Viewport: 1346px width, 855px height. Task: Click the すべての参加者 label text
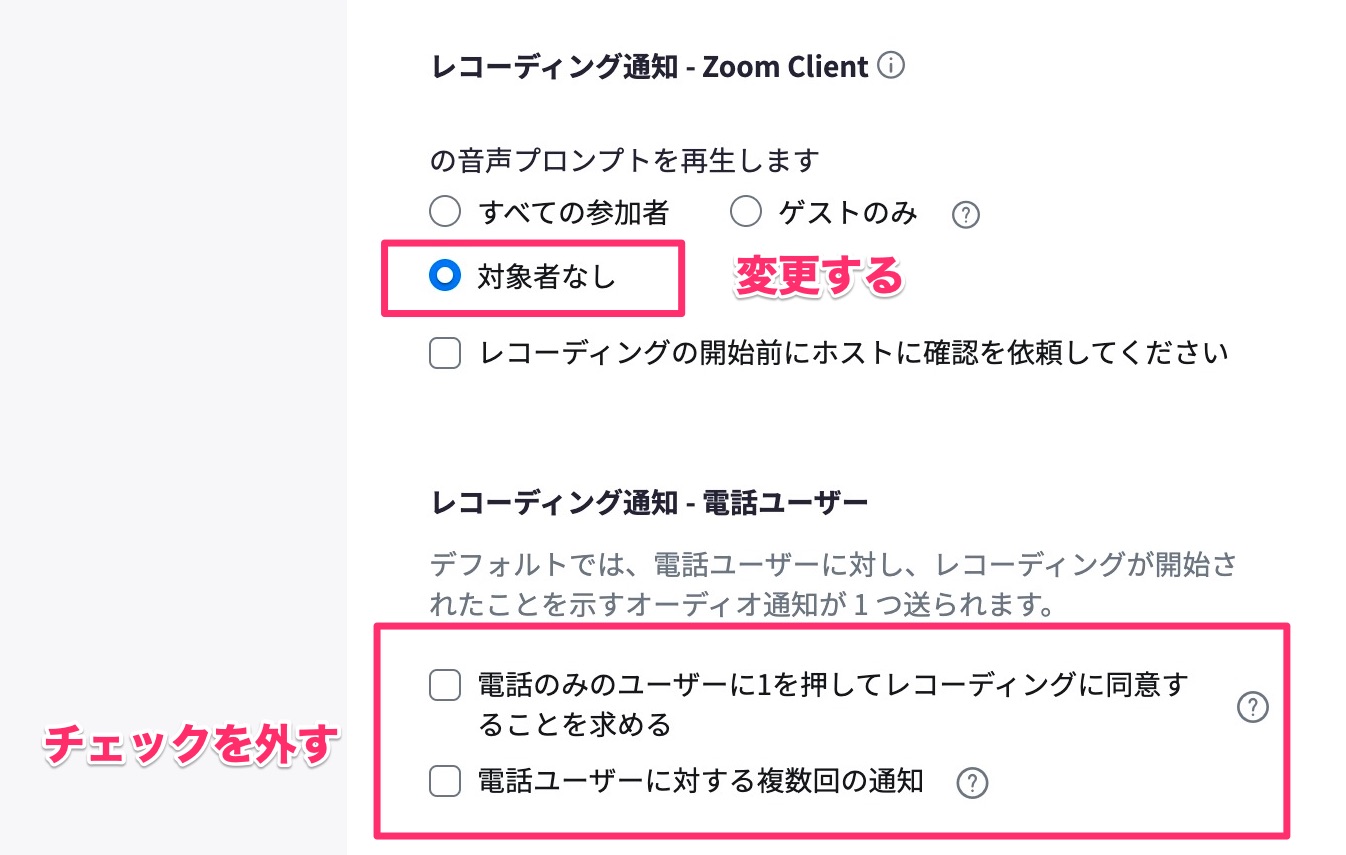point(573,212)
